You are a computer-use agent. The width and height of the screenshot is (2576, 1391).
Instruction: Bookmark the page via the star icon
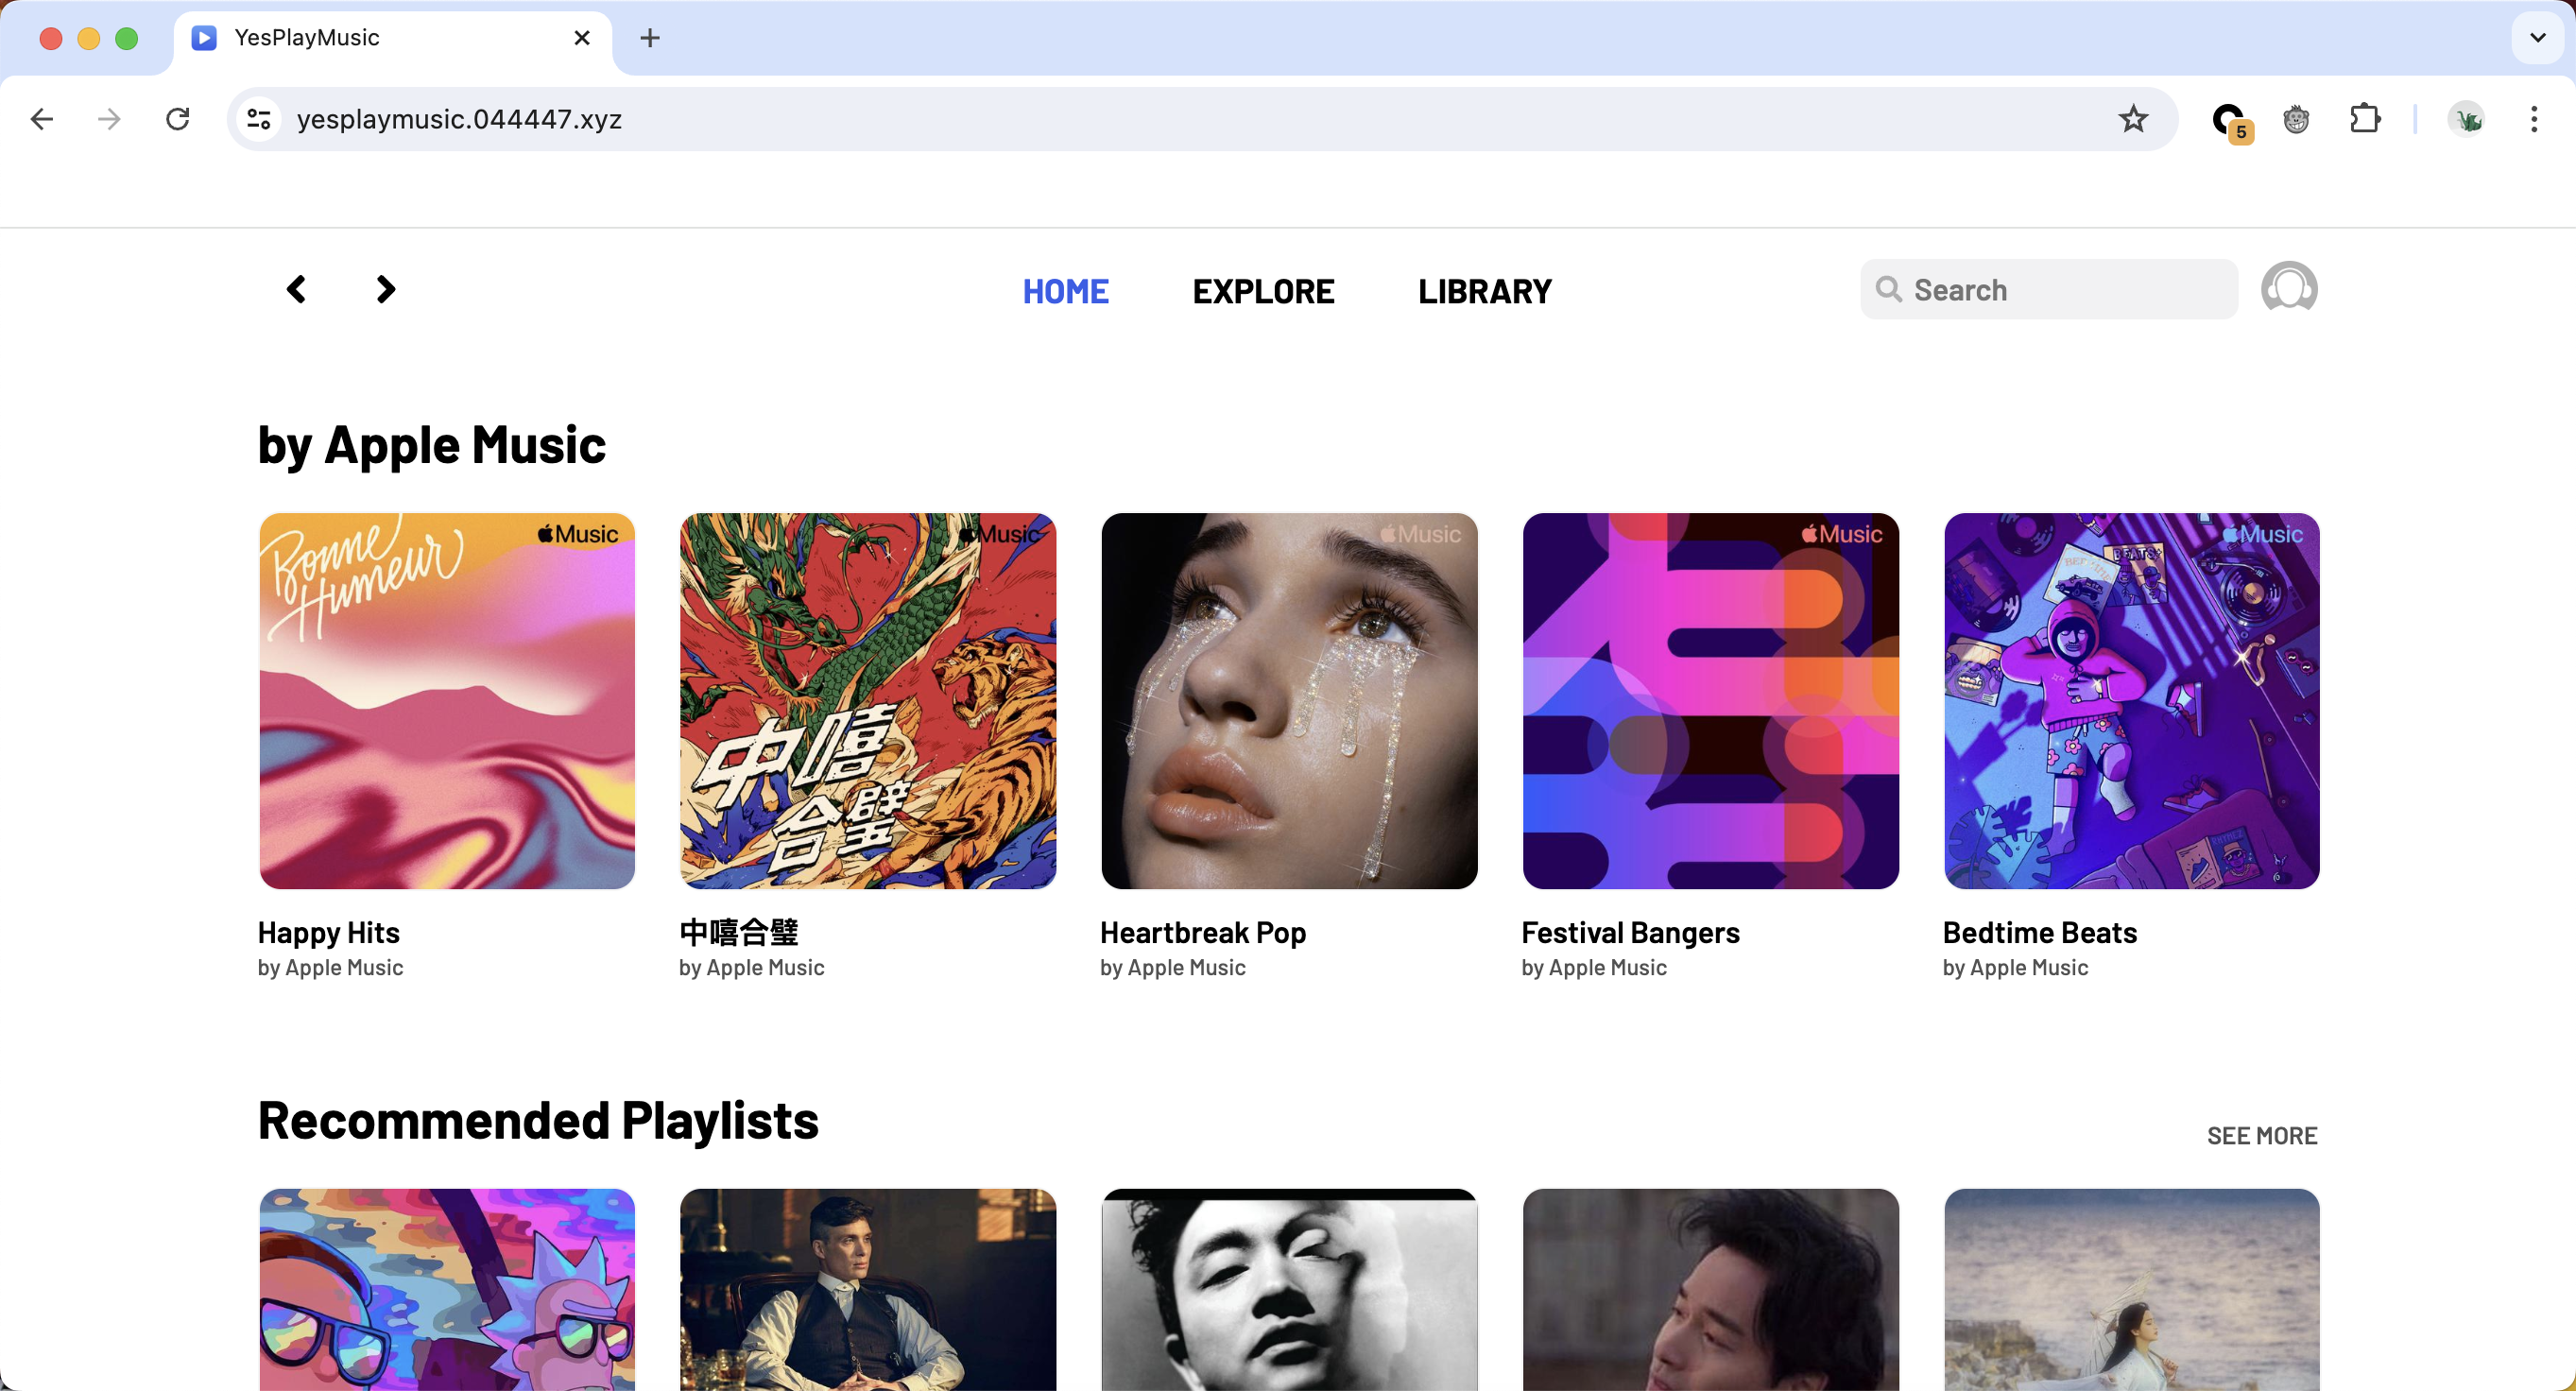click(2134, 119)
